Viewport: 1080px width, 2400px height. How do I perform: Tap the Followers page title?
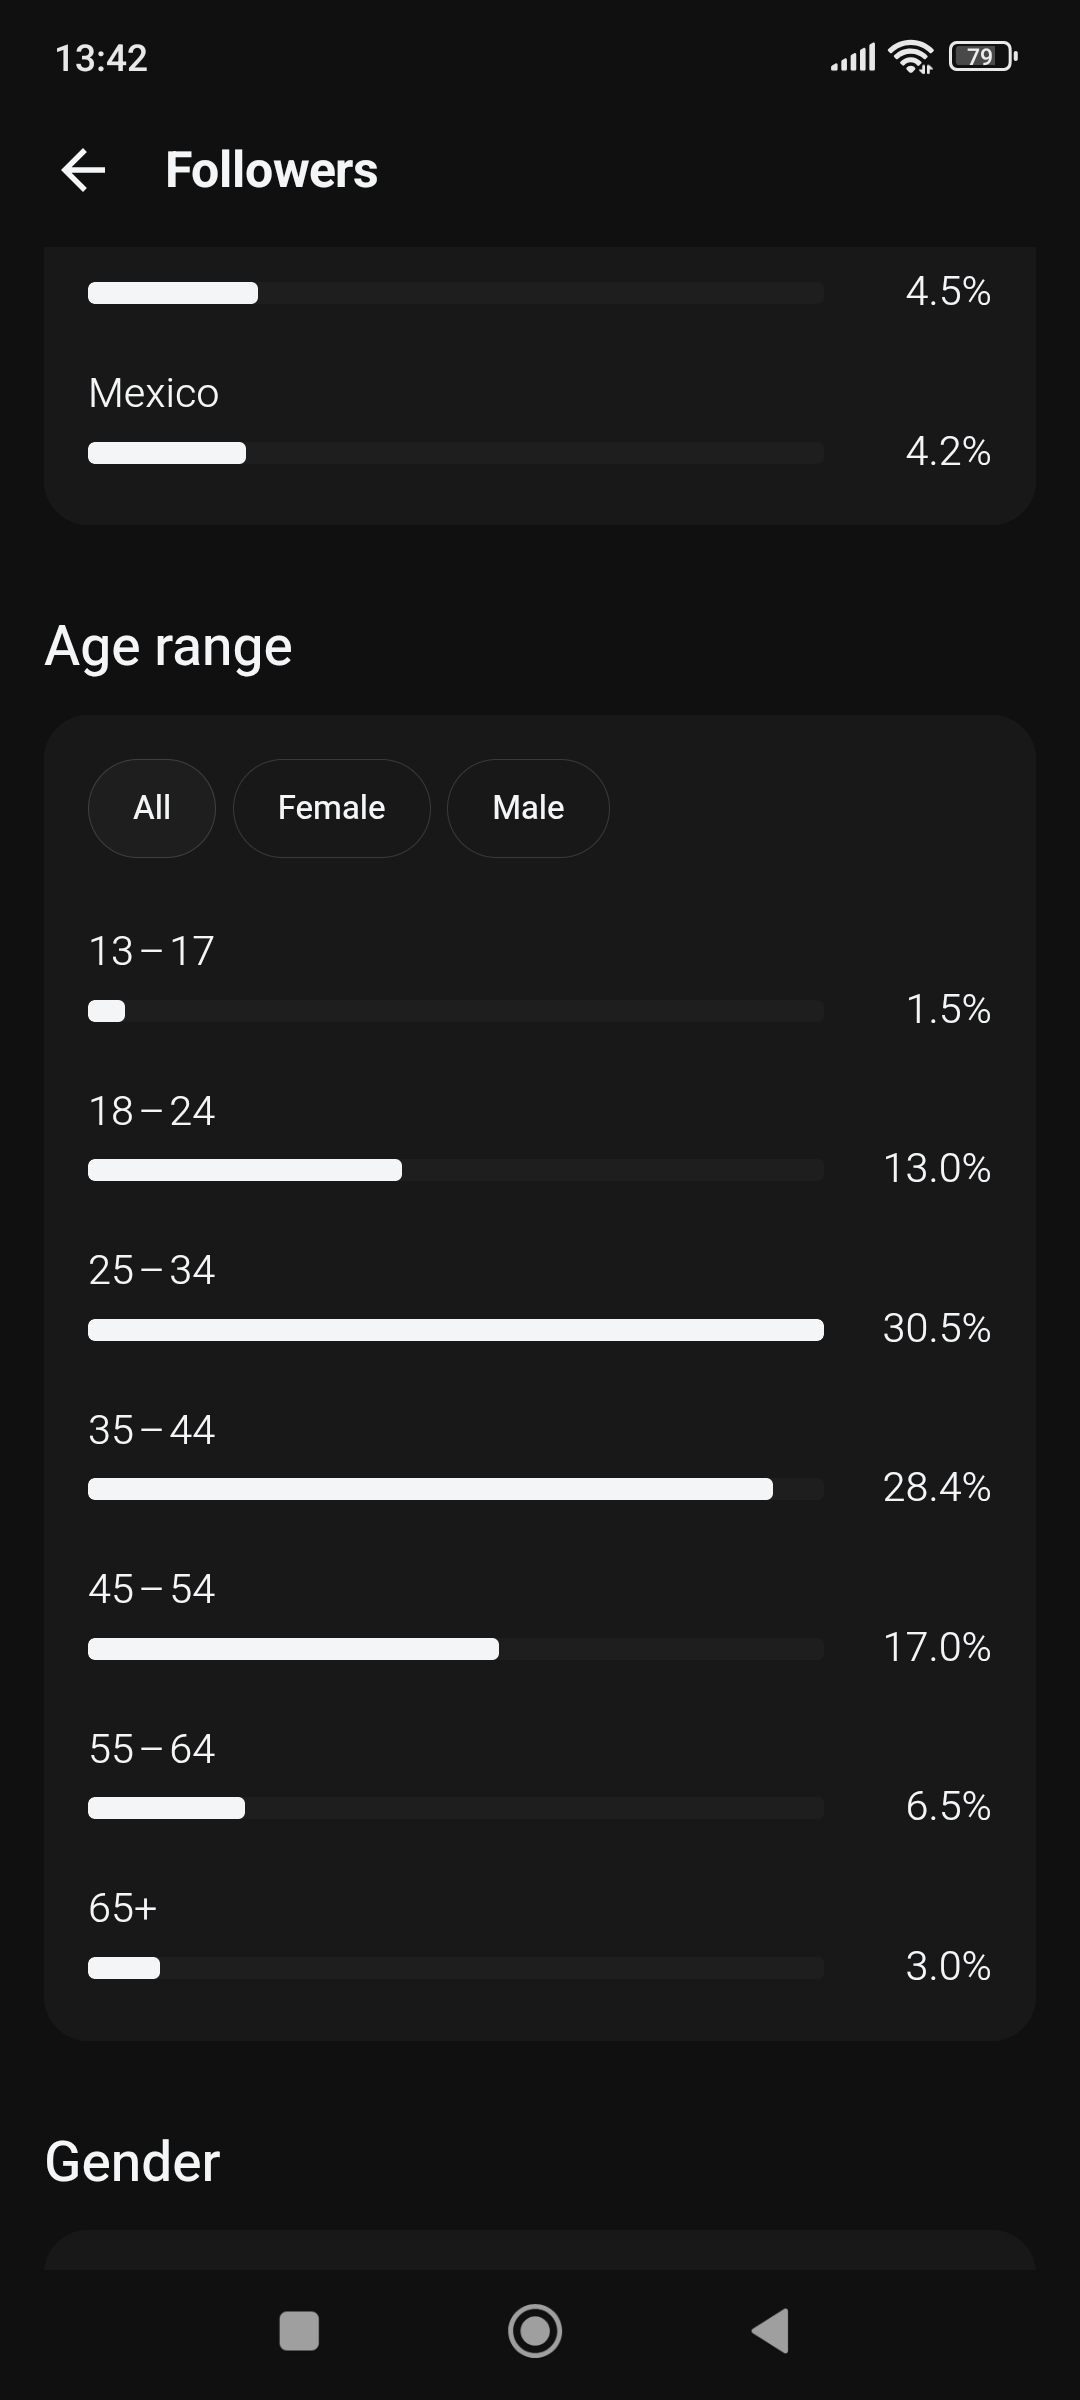coord(272,170)
